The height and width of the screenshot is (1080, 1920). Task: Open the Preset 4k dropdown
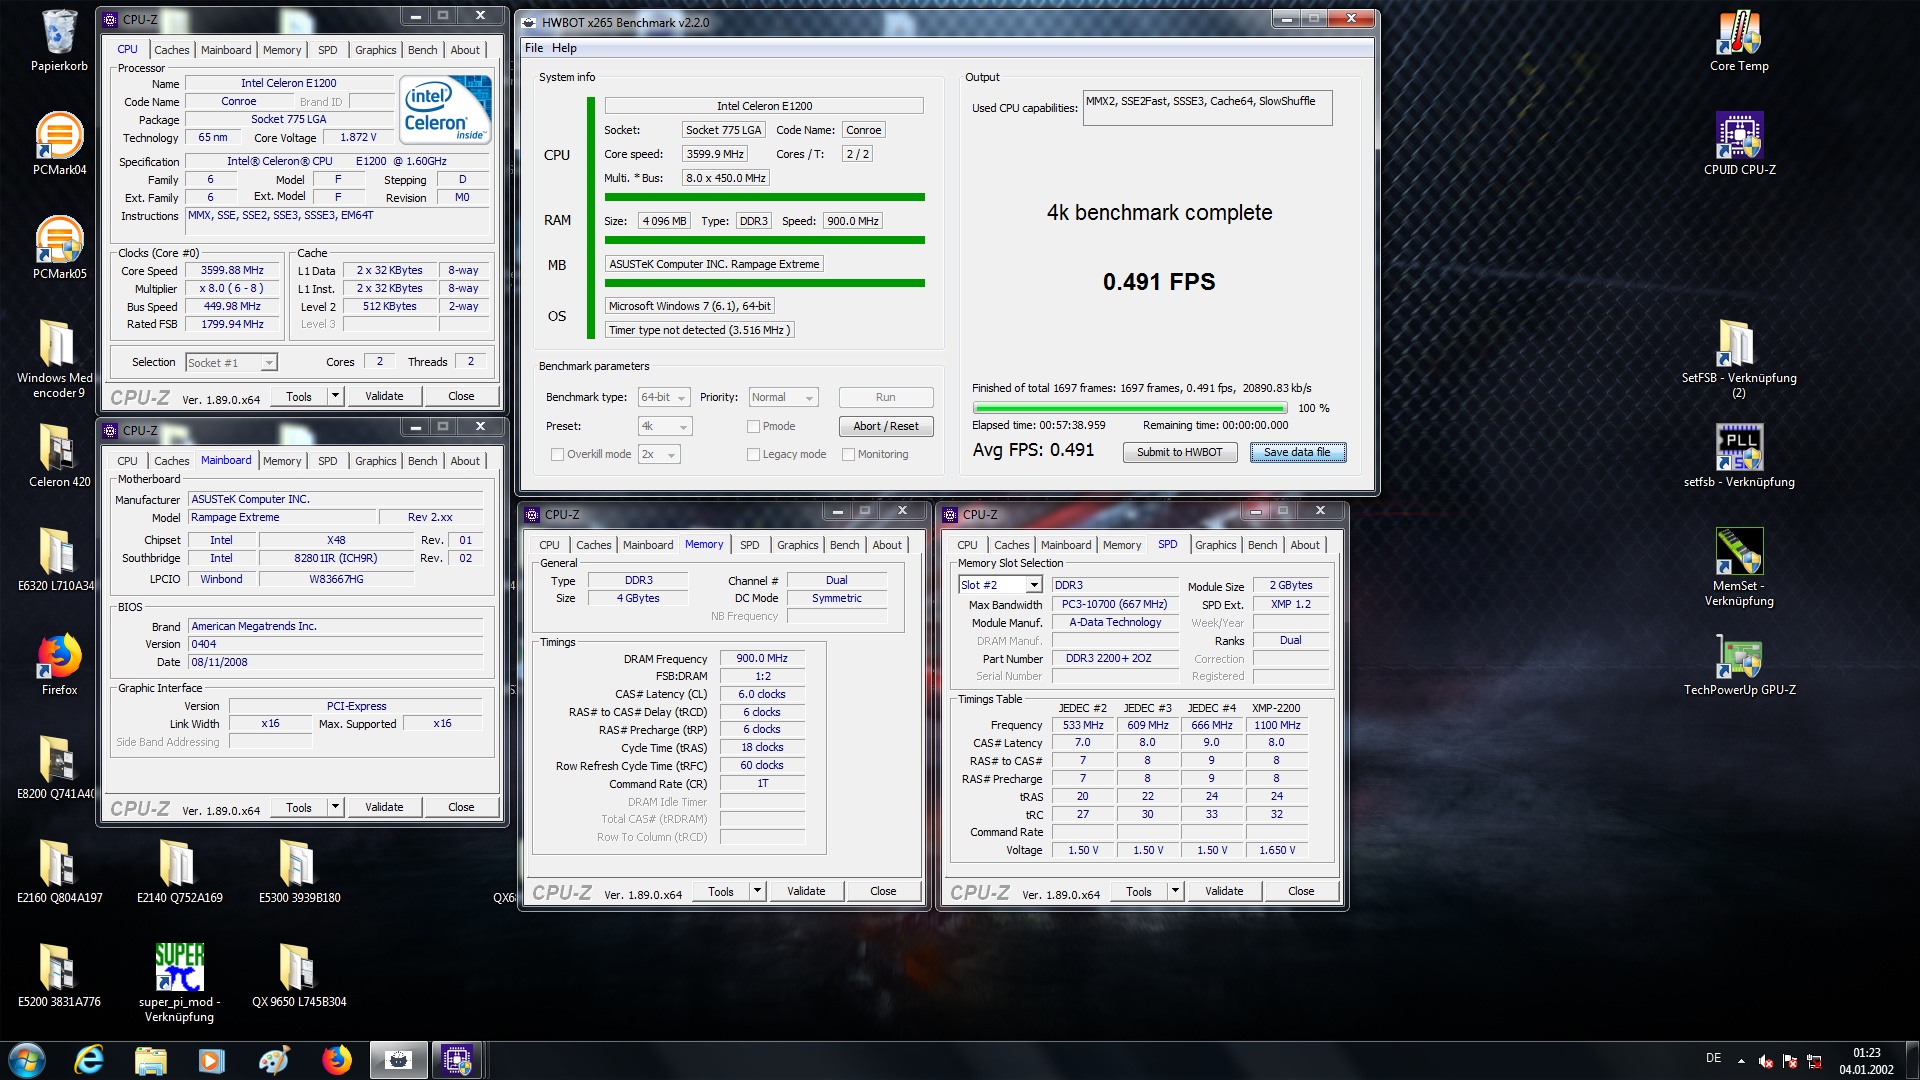(664, 426)
